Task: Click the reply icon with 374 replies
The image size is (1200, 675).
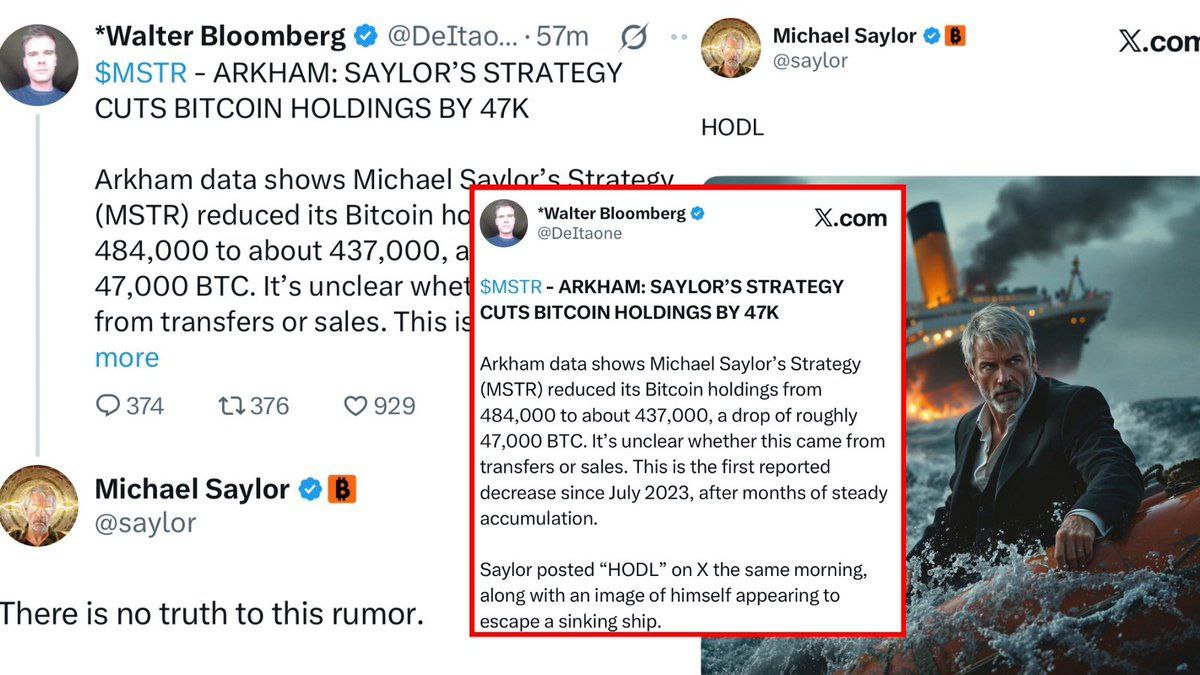Action: 108,406
